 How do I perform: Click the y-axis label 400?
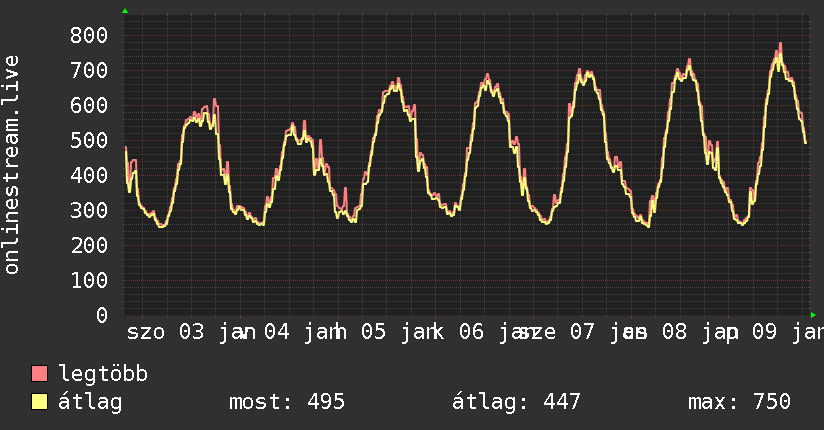tap(89, 175)
